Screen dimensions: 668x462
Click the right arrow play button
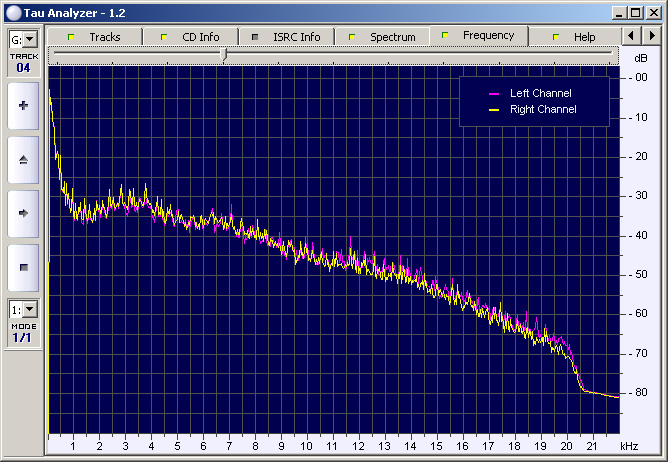(23, 213)
